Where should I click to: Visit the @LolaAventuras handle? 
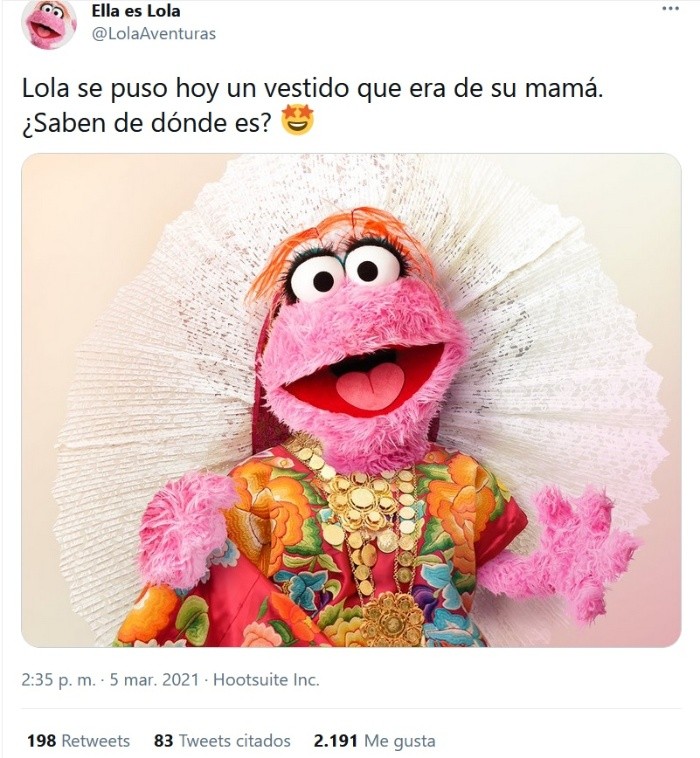tap(154, 34)
